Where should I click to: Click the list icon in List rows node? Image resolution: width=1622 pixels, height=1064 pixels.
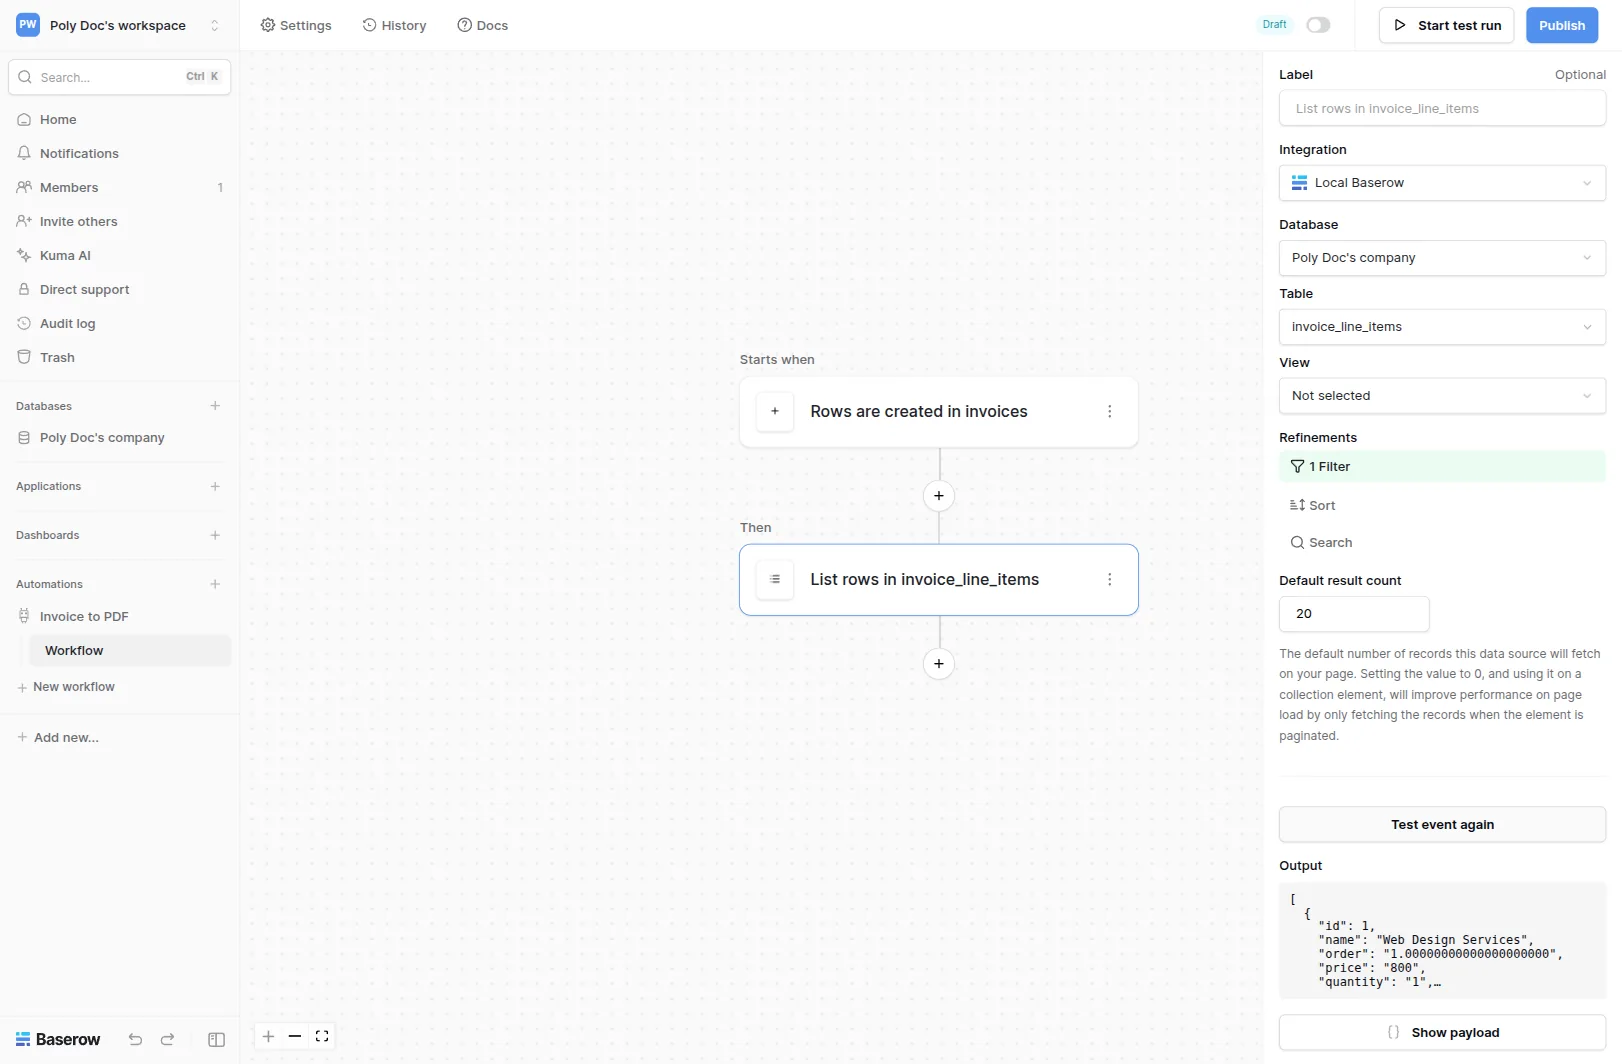775,579
